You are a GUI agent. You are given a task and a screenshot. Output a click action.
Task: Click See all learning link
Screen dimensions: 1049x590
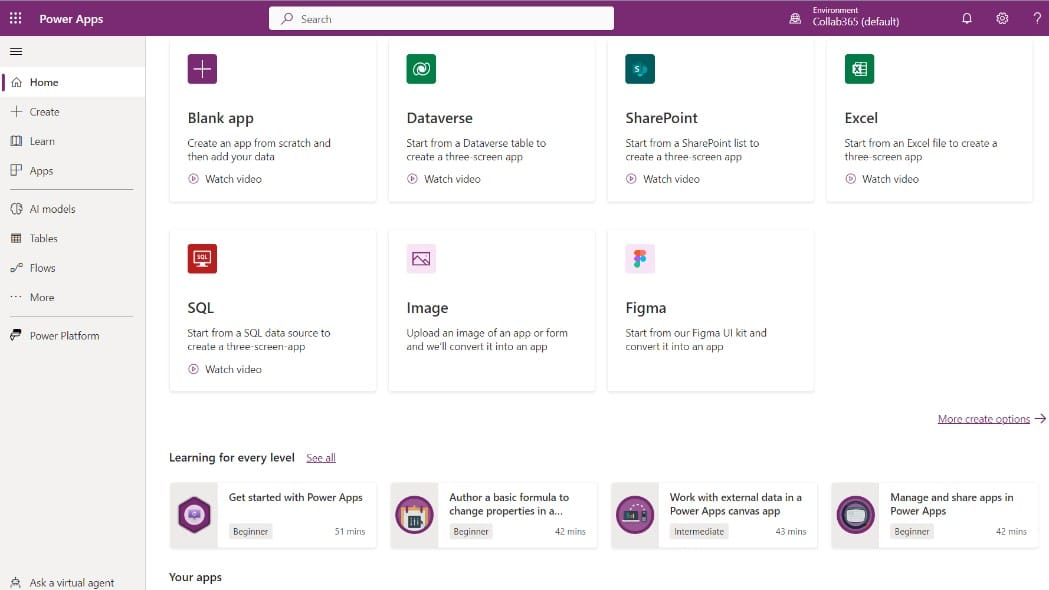321,458
